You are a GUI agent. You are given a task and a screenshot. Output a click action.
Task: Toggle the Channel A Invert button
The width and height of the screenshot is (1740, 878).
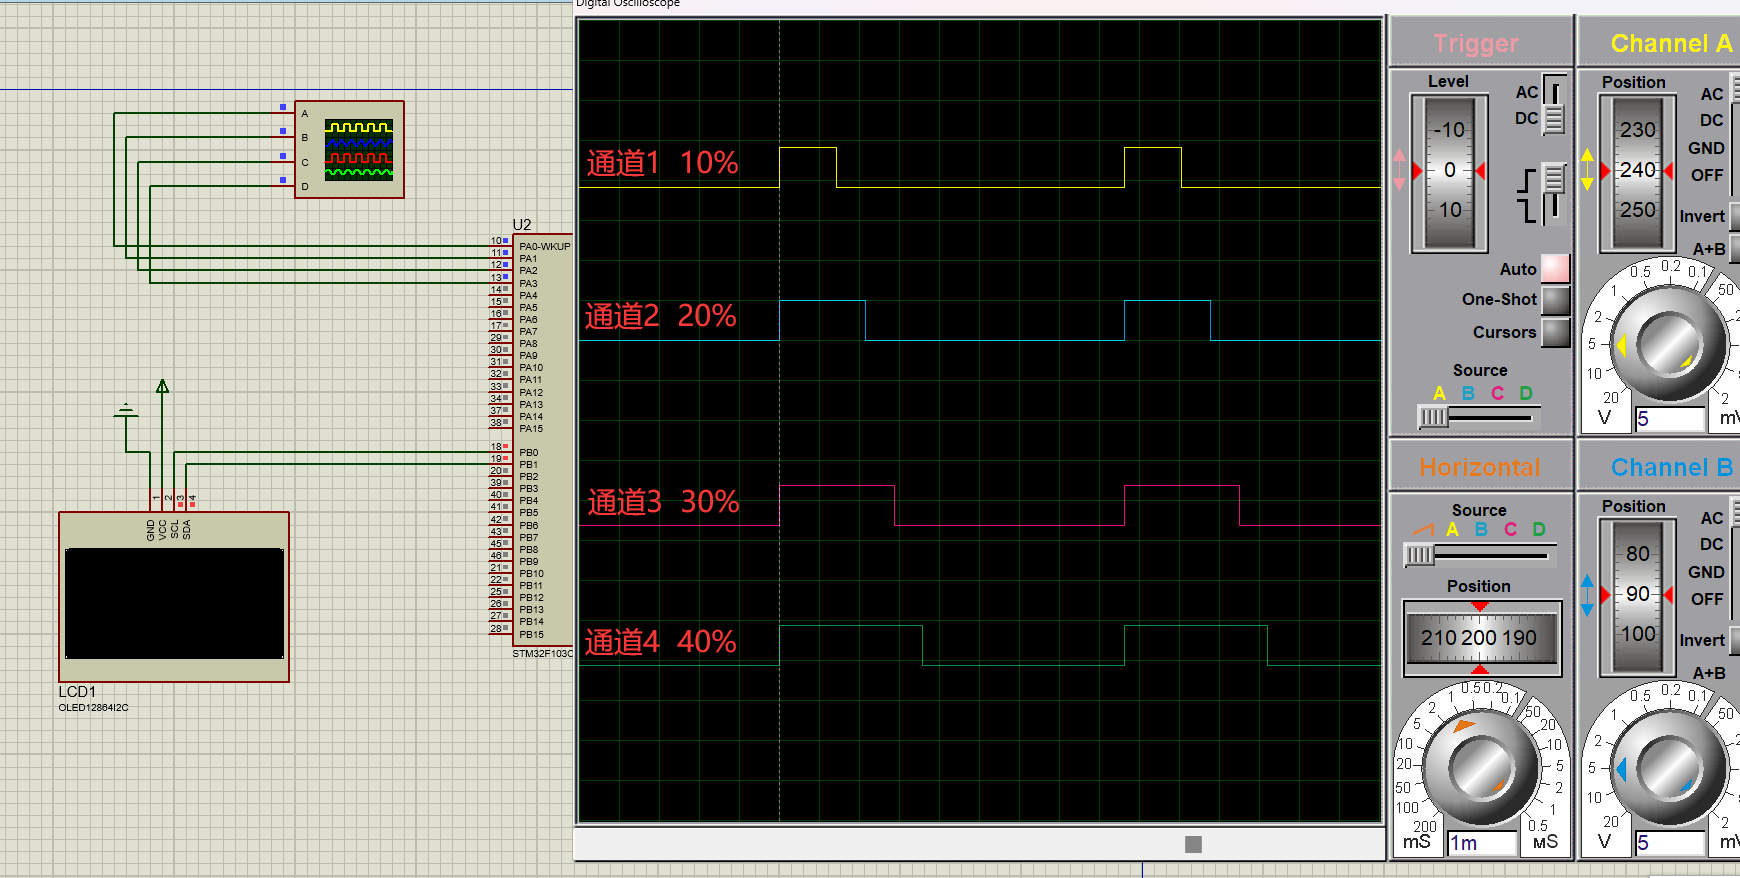click(x=1735, y=216)
